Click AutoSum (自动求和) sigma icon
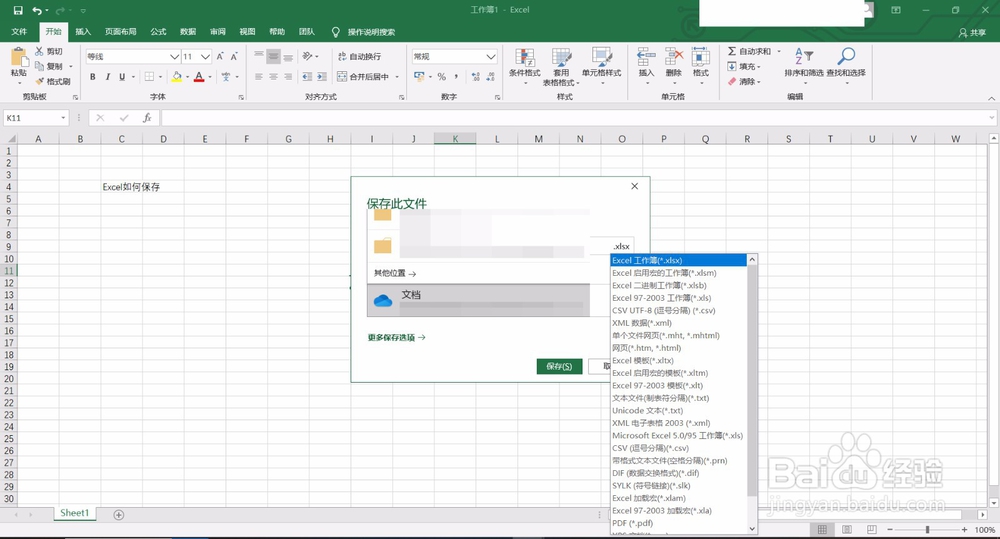Screen dimensions: 1000x539 (732, 51)
